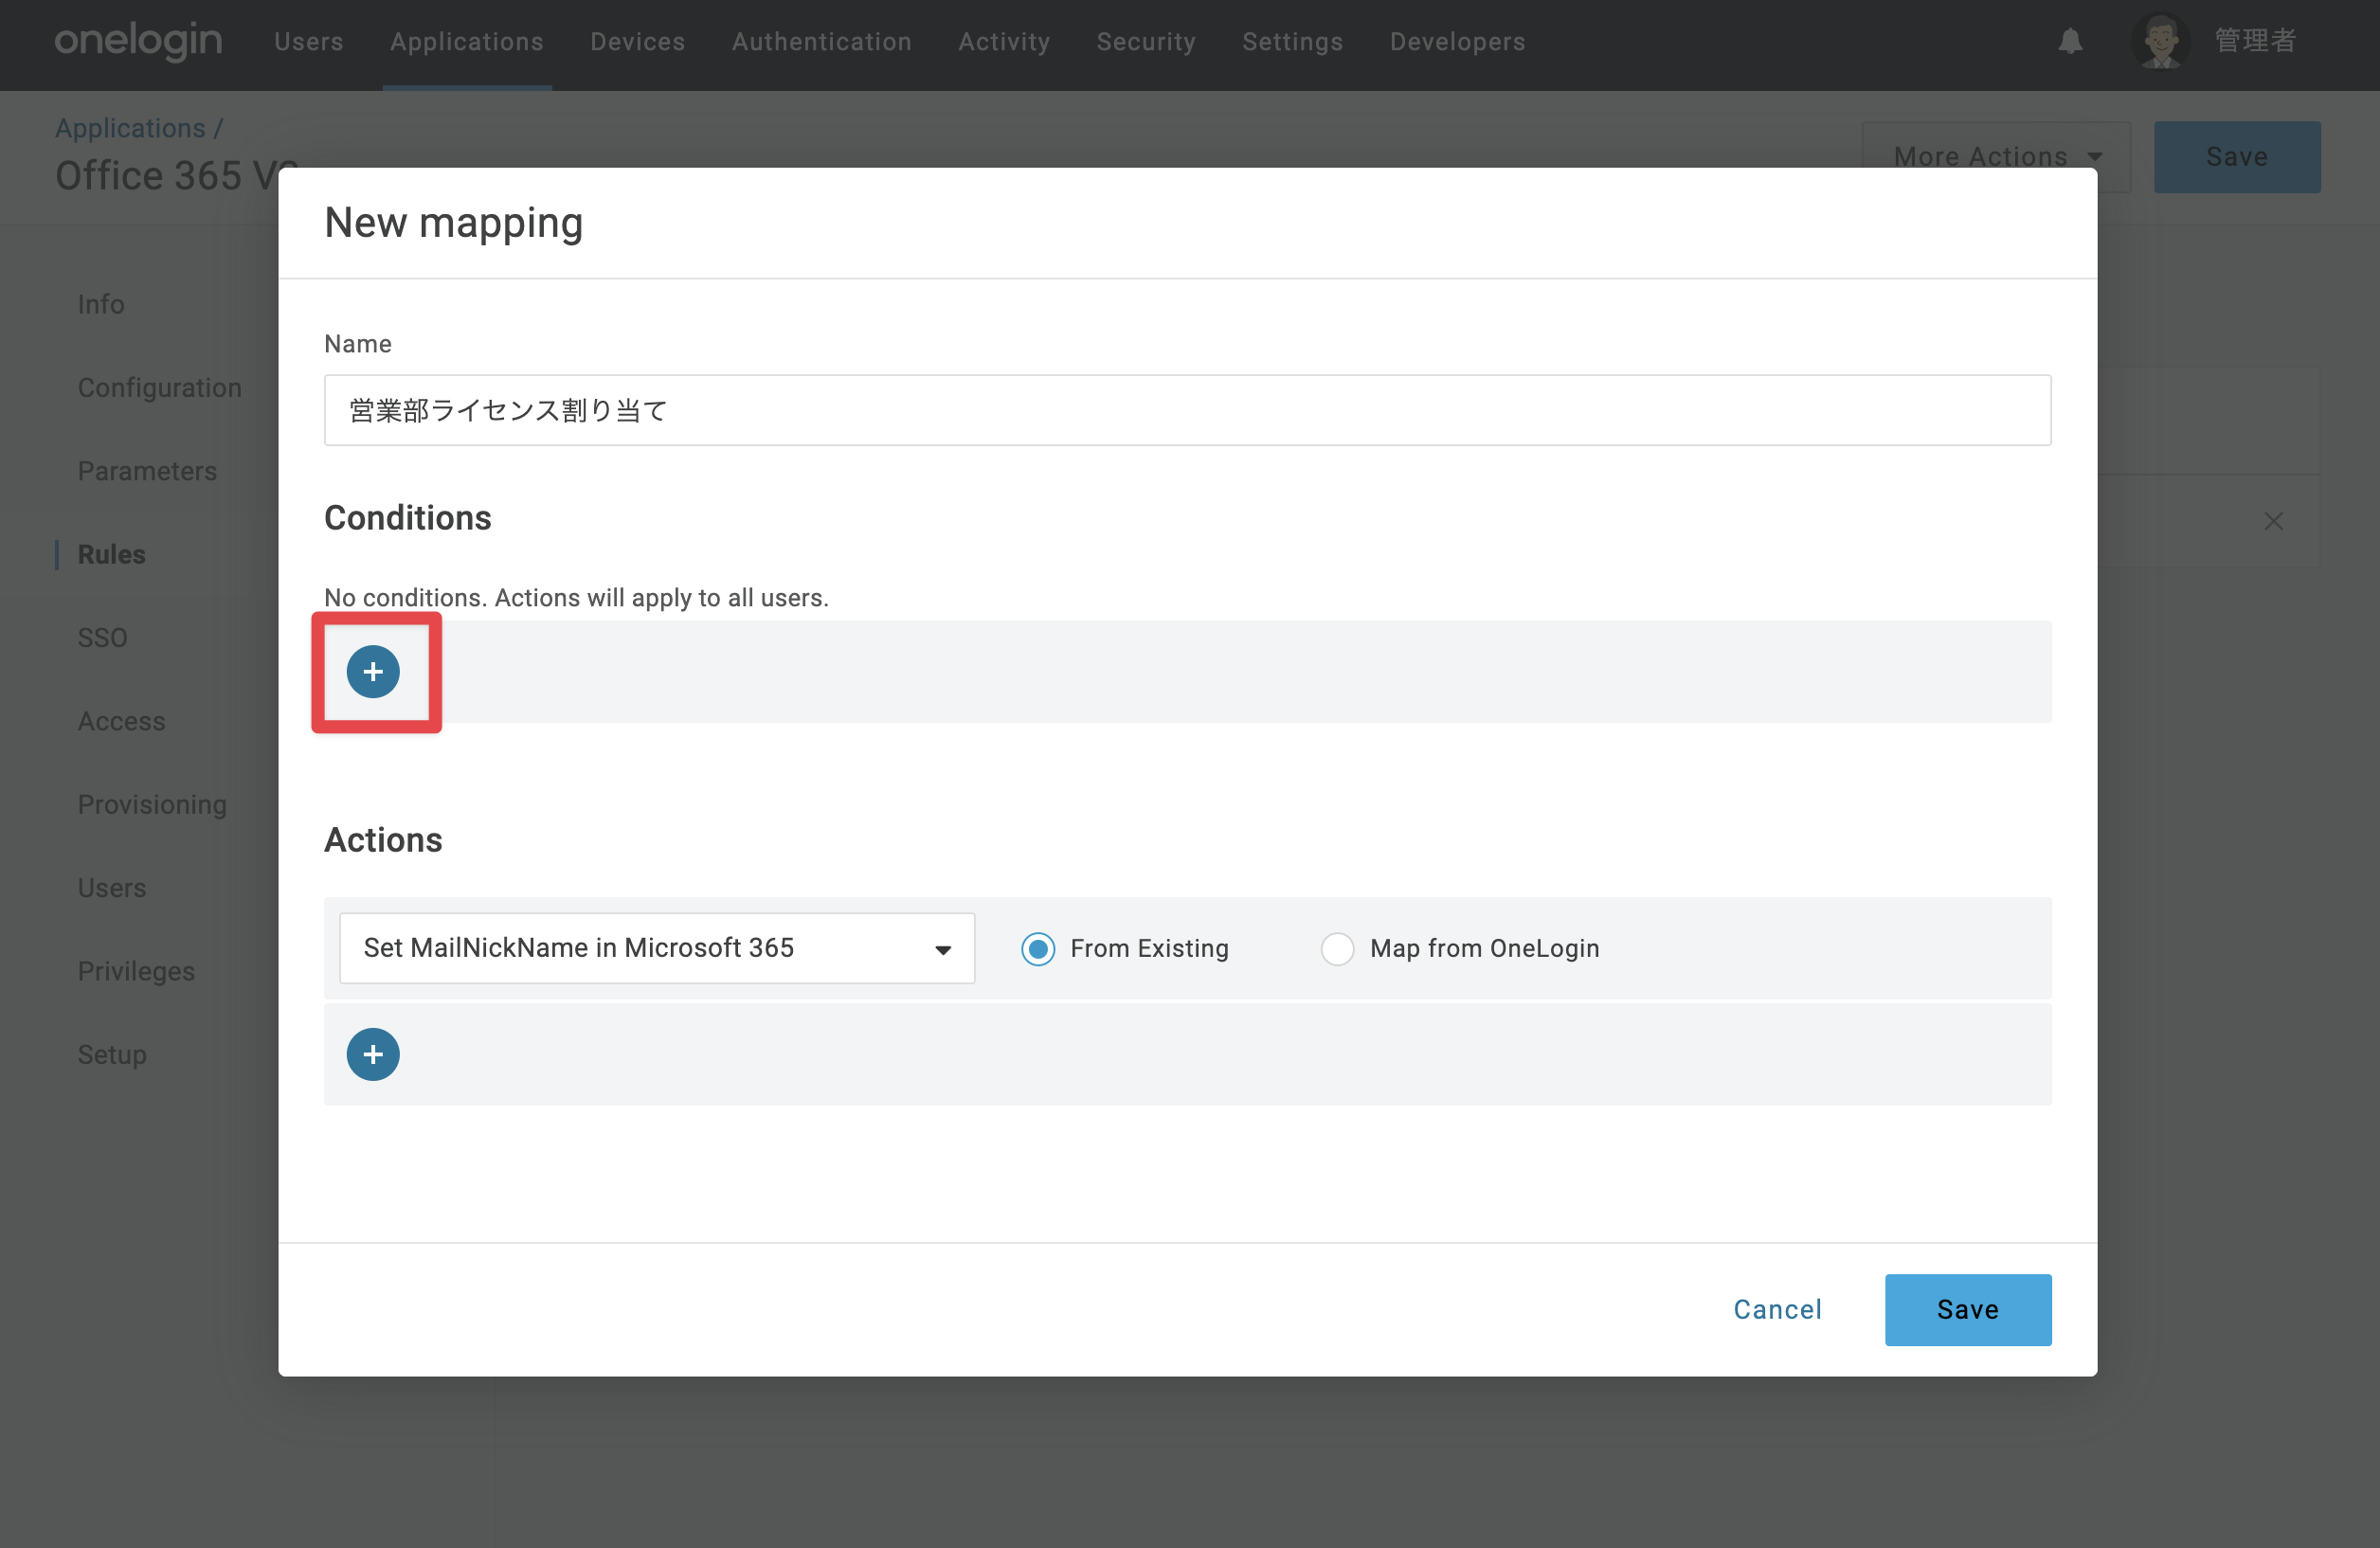Open the Devices top menu

click(638, 42)
